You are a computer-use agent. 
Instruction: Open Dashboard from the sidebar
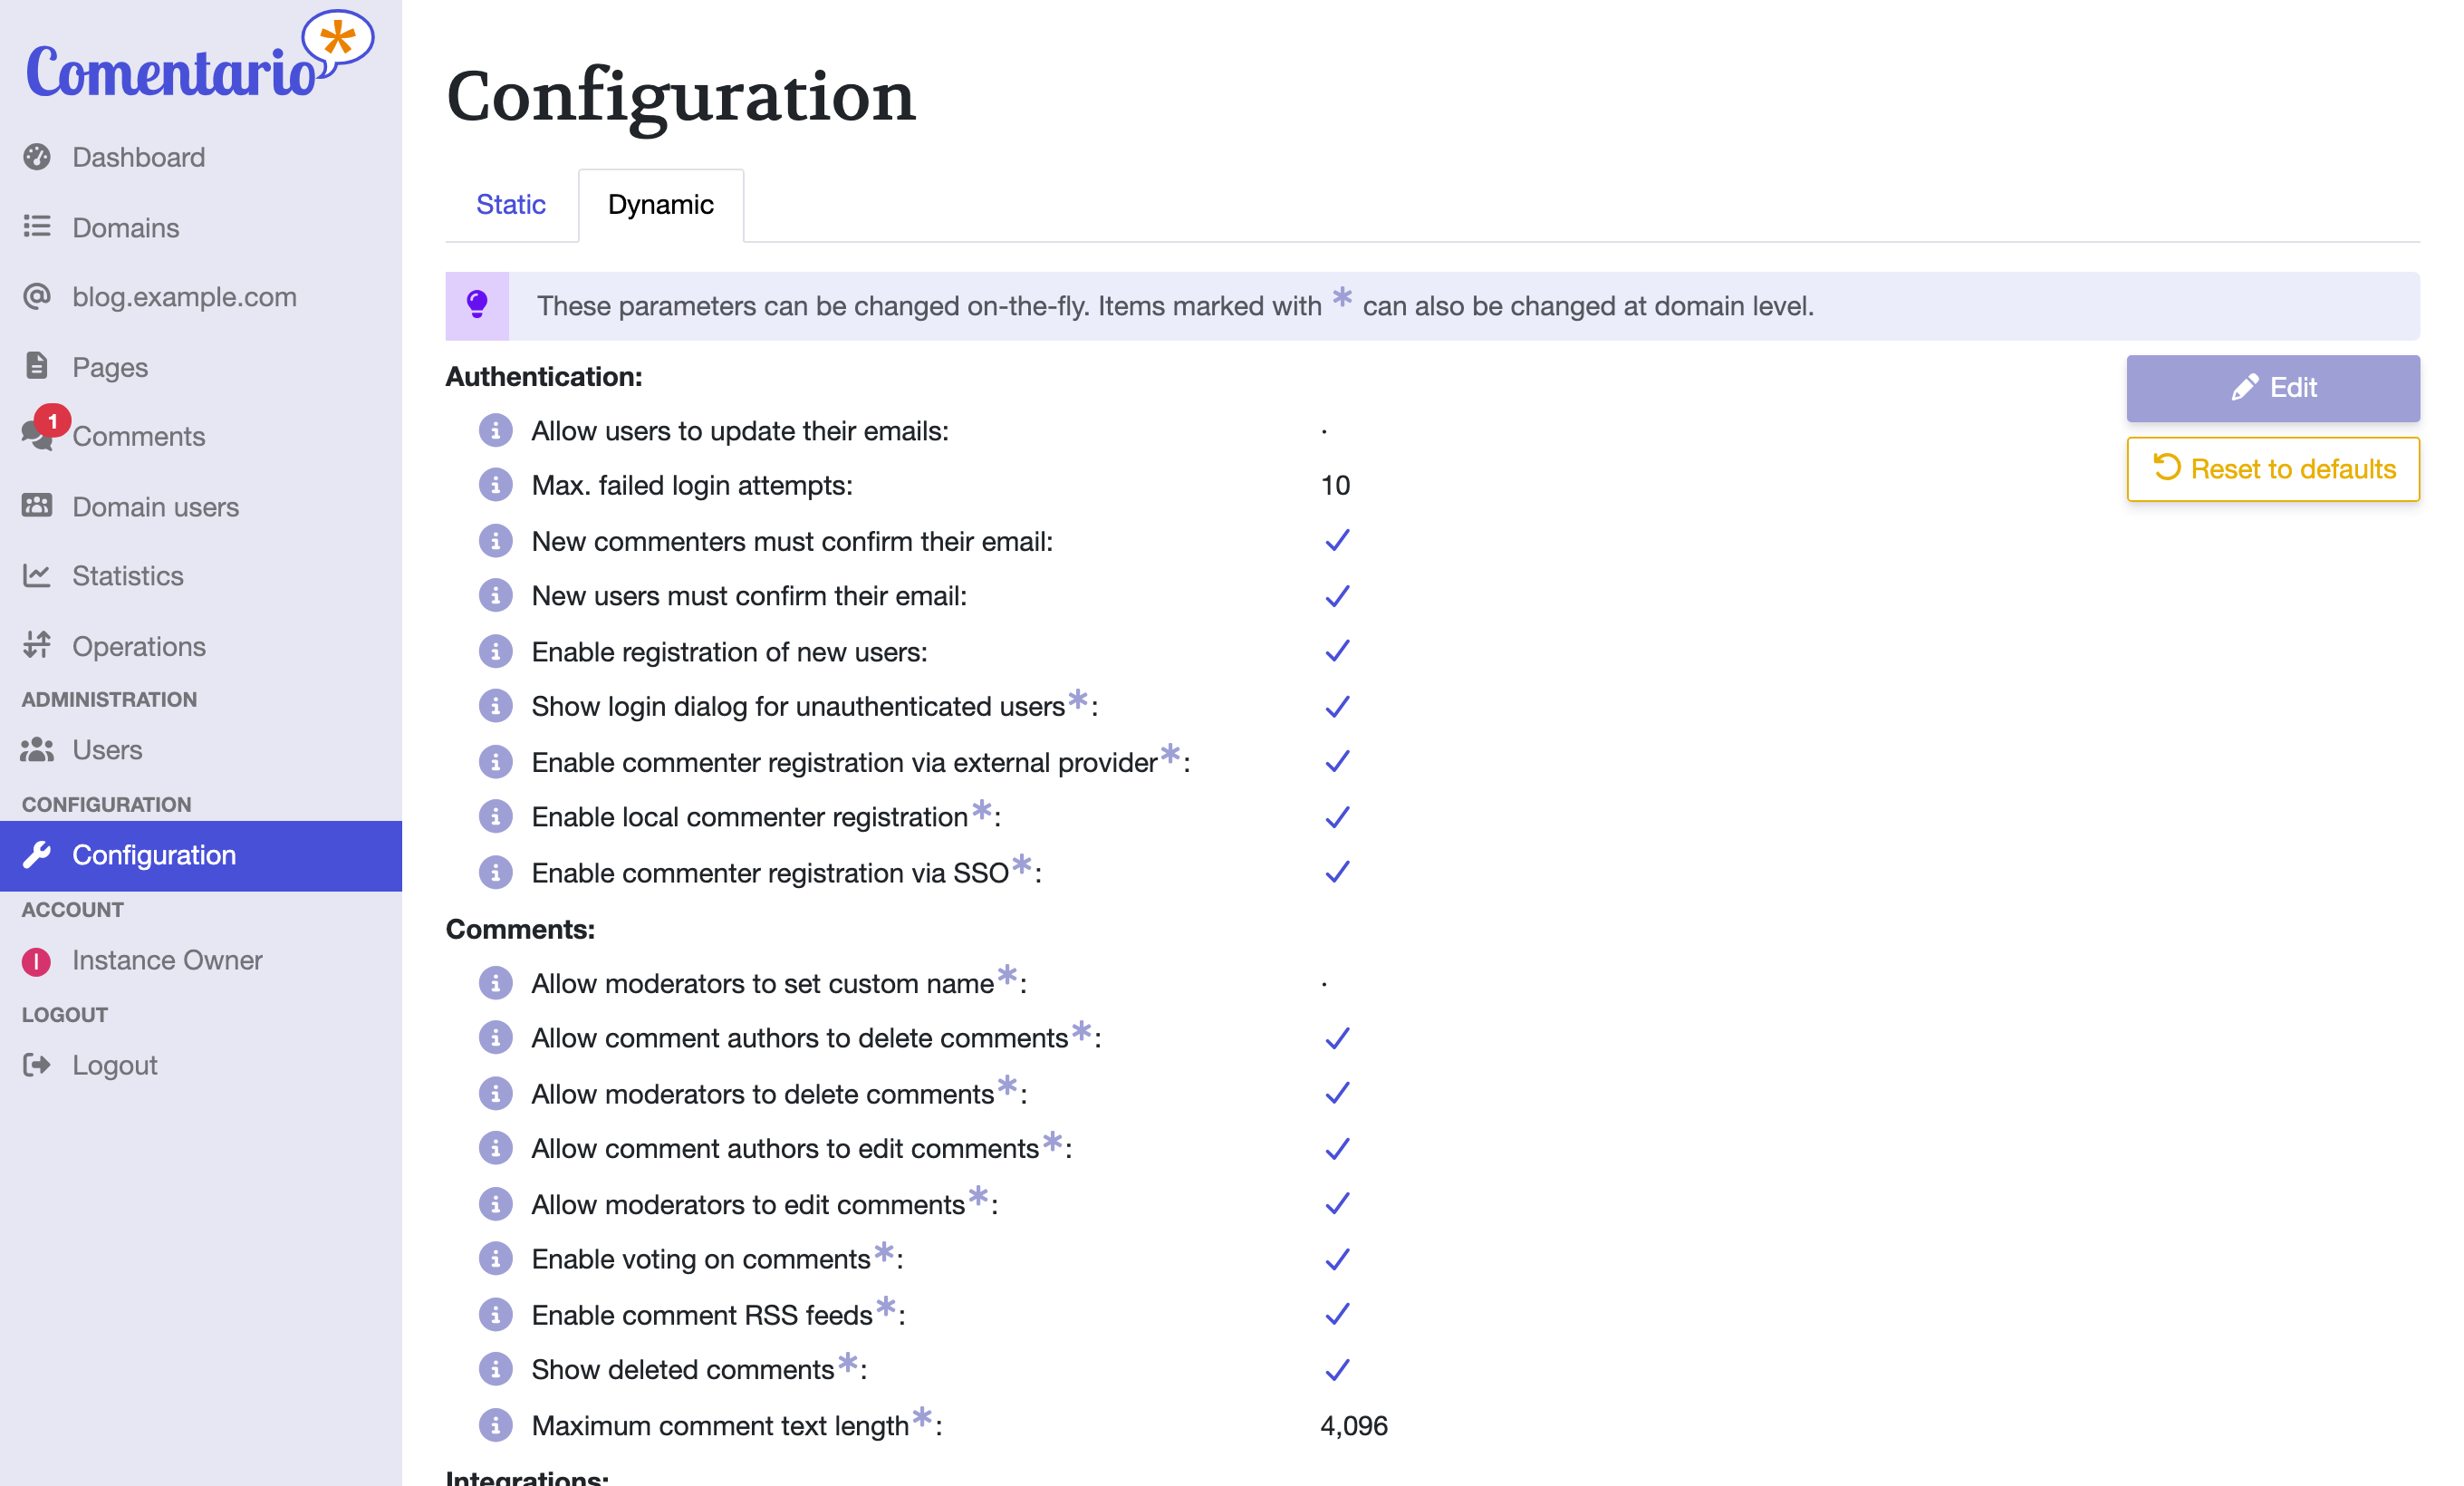(201, 158)
